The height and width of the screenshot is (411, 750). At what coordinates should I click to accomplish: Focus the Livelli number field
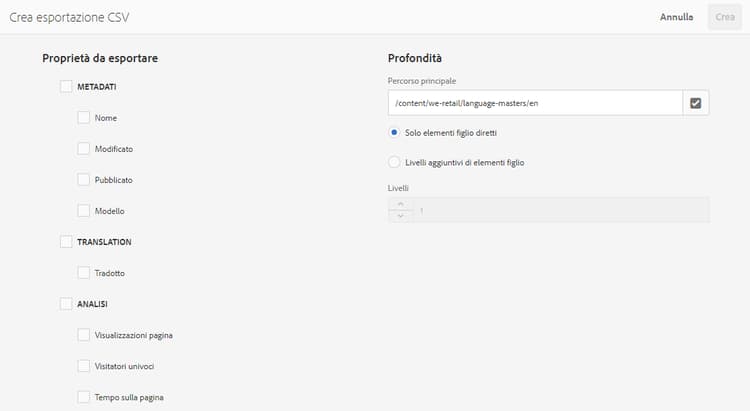tap(560, 210)
